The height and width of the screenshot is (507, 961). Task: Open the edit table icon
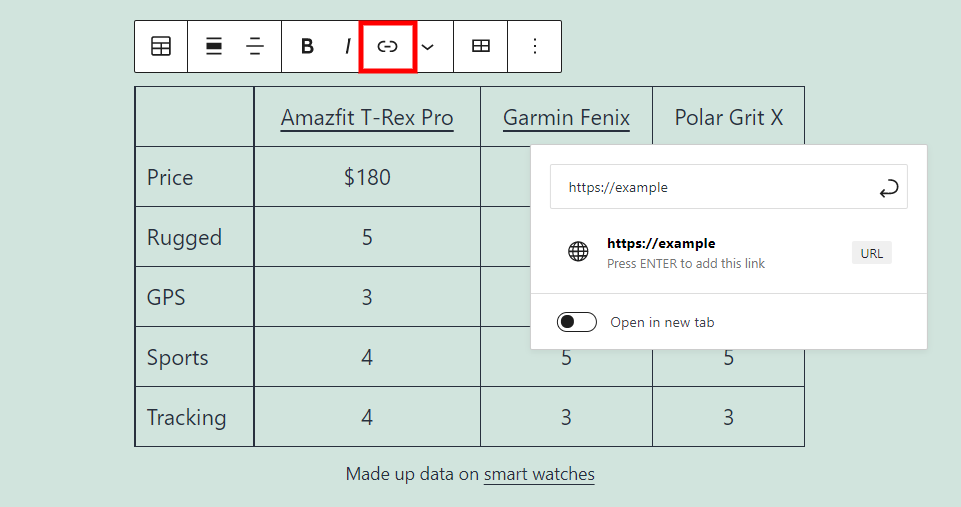coord(481,46)
